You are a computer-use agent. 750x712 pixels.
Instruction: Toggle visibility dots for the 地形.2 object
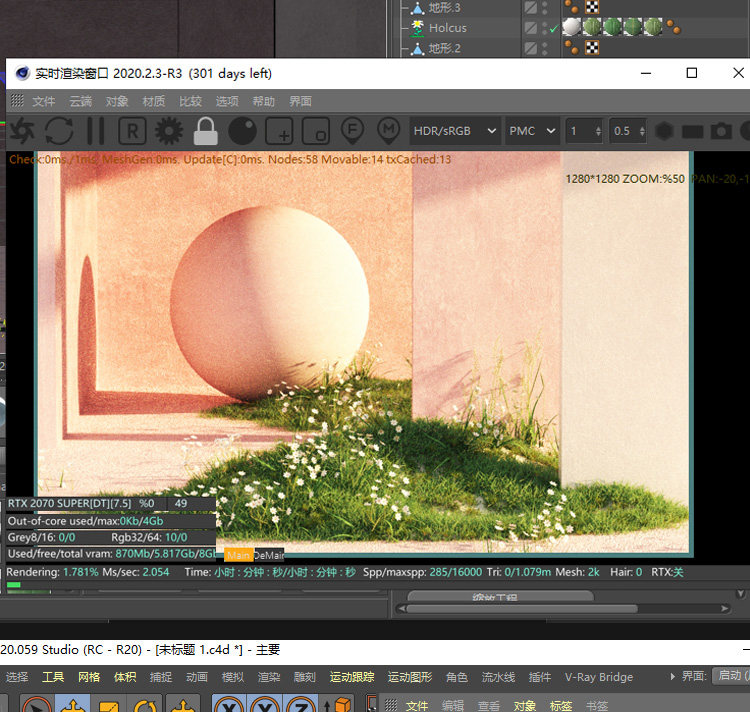click(545, 48)
